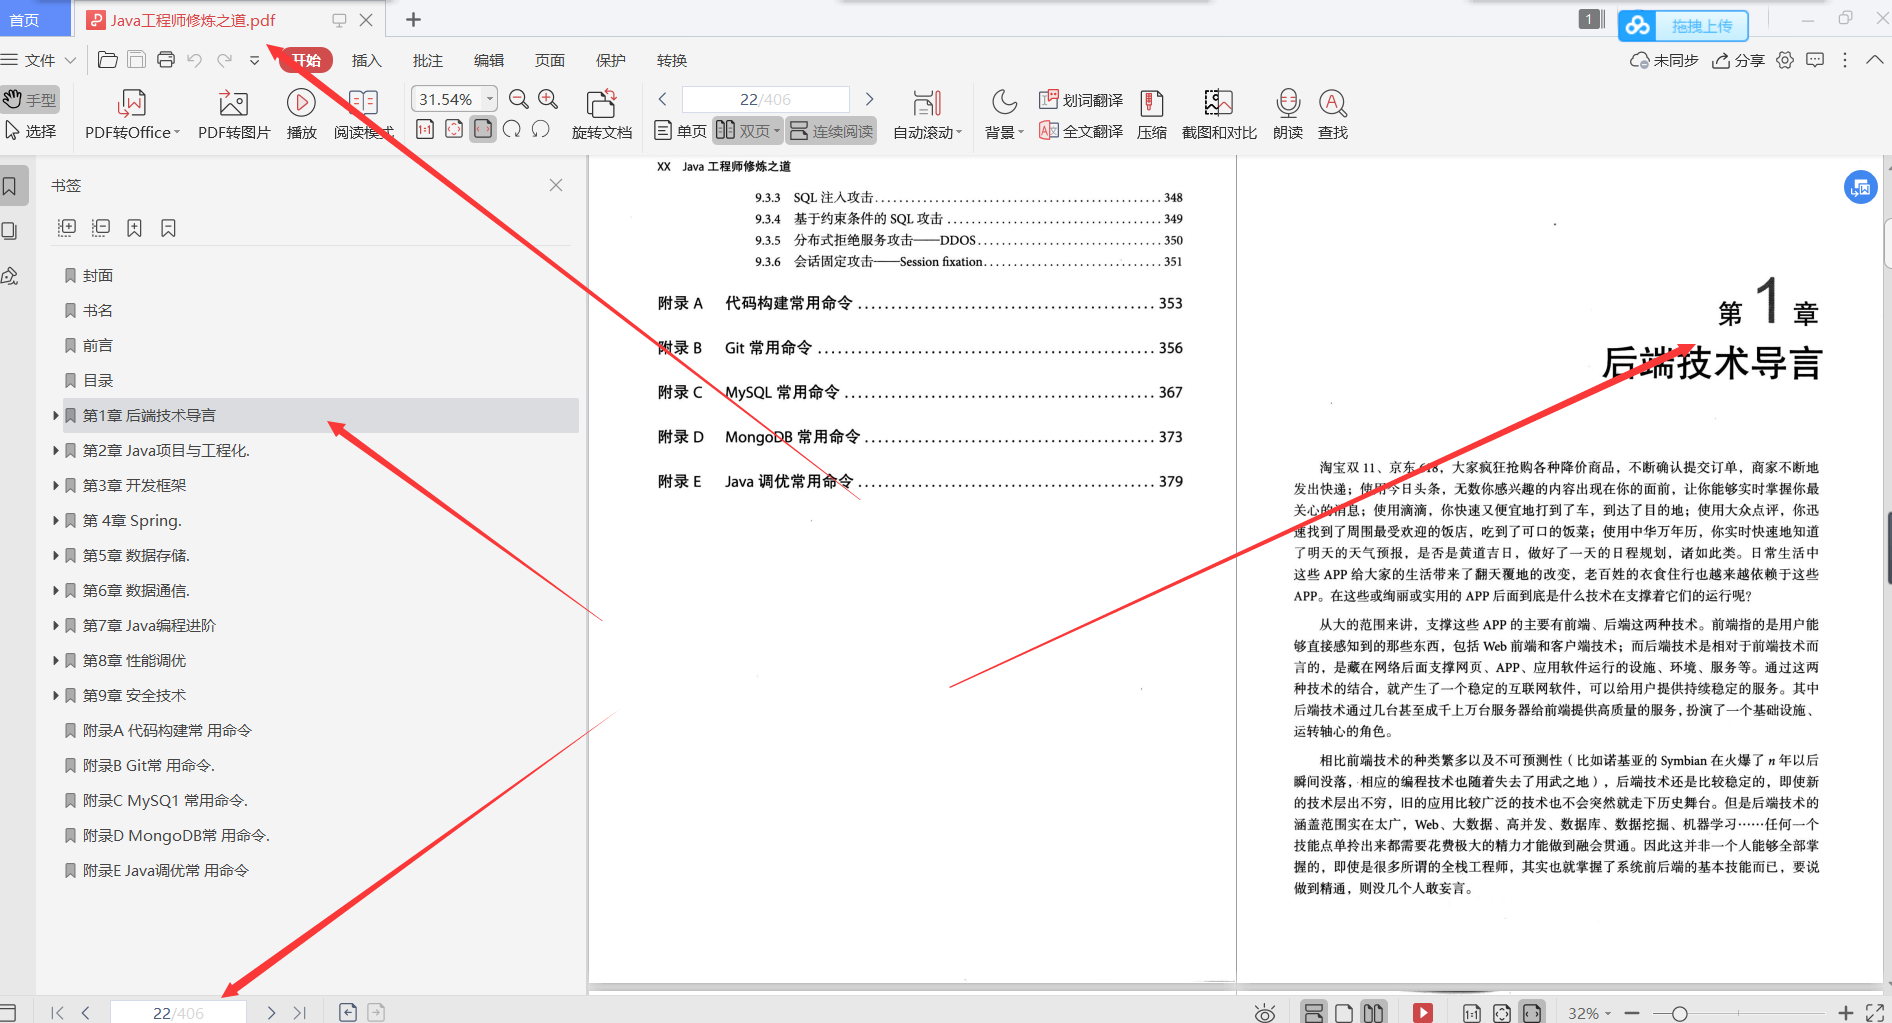Expand bookmark 第2章 Java项目与工程化

point(56,450)
